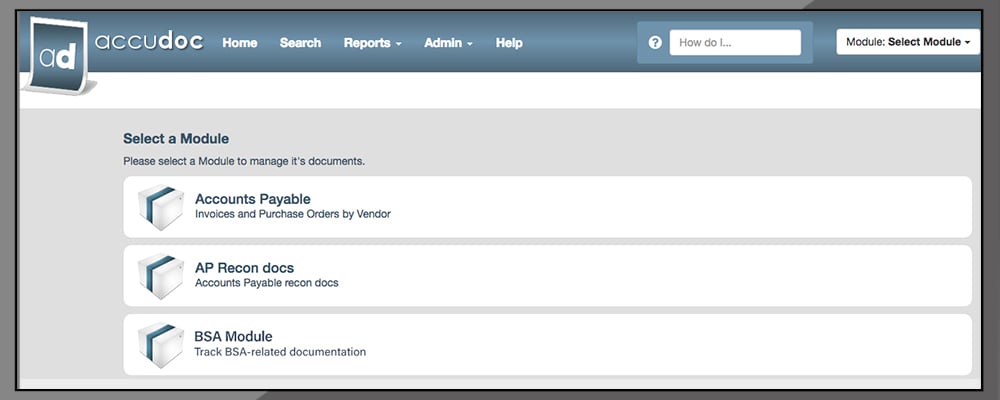The height and width of the screenshot is (400, 1000).
Task: Open the Help menu item
Action: click(509, 43)
